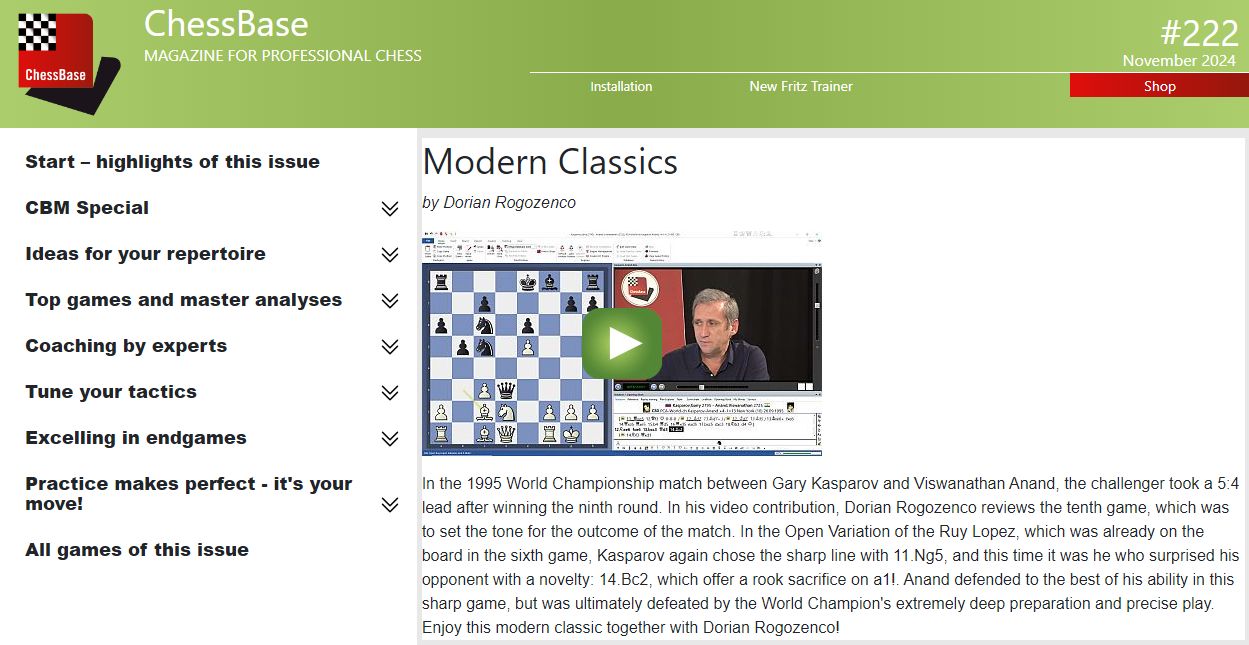Screen dimensions: 1249x645
Task: Click the ChessBase logo icon
Action: pos(62,61)
